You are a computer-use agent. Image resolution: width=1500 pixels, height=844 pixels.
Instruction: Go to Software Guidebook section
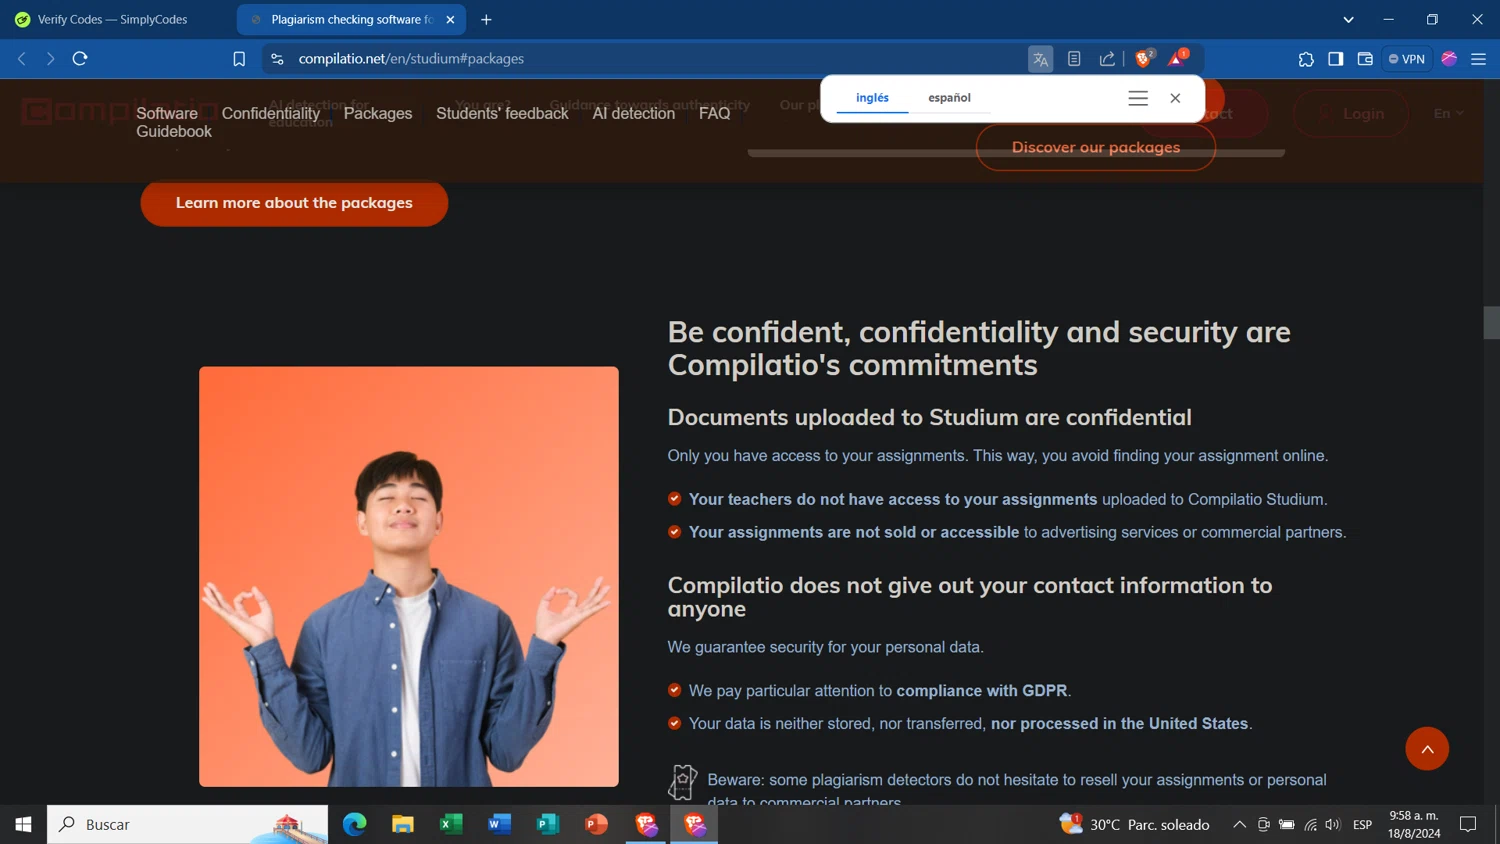click(x=174, y=122)
